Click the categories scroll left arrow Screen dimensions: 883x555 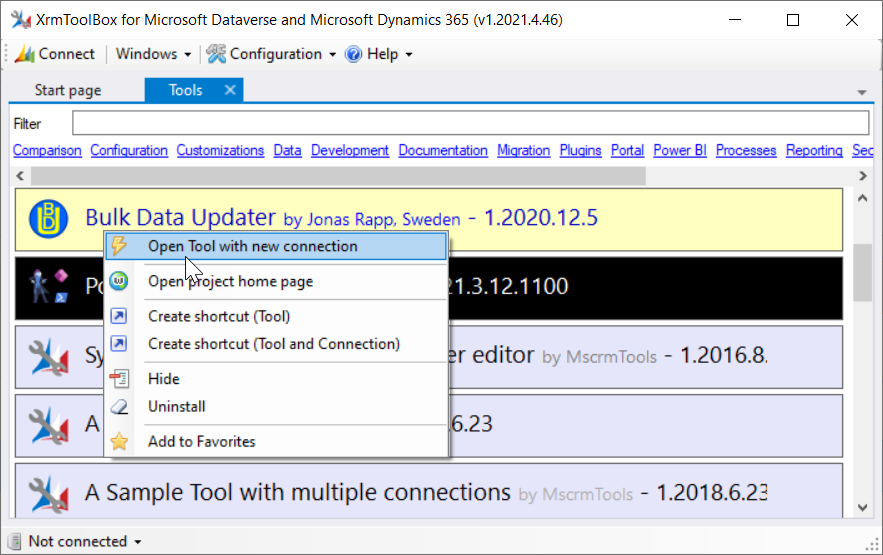[20, 176]
